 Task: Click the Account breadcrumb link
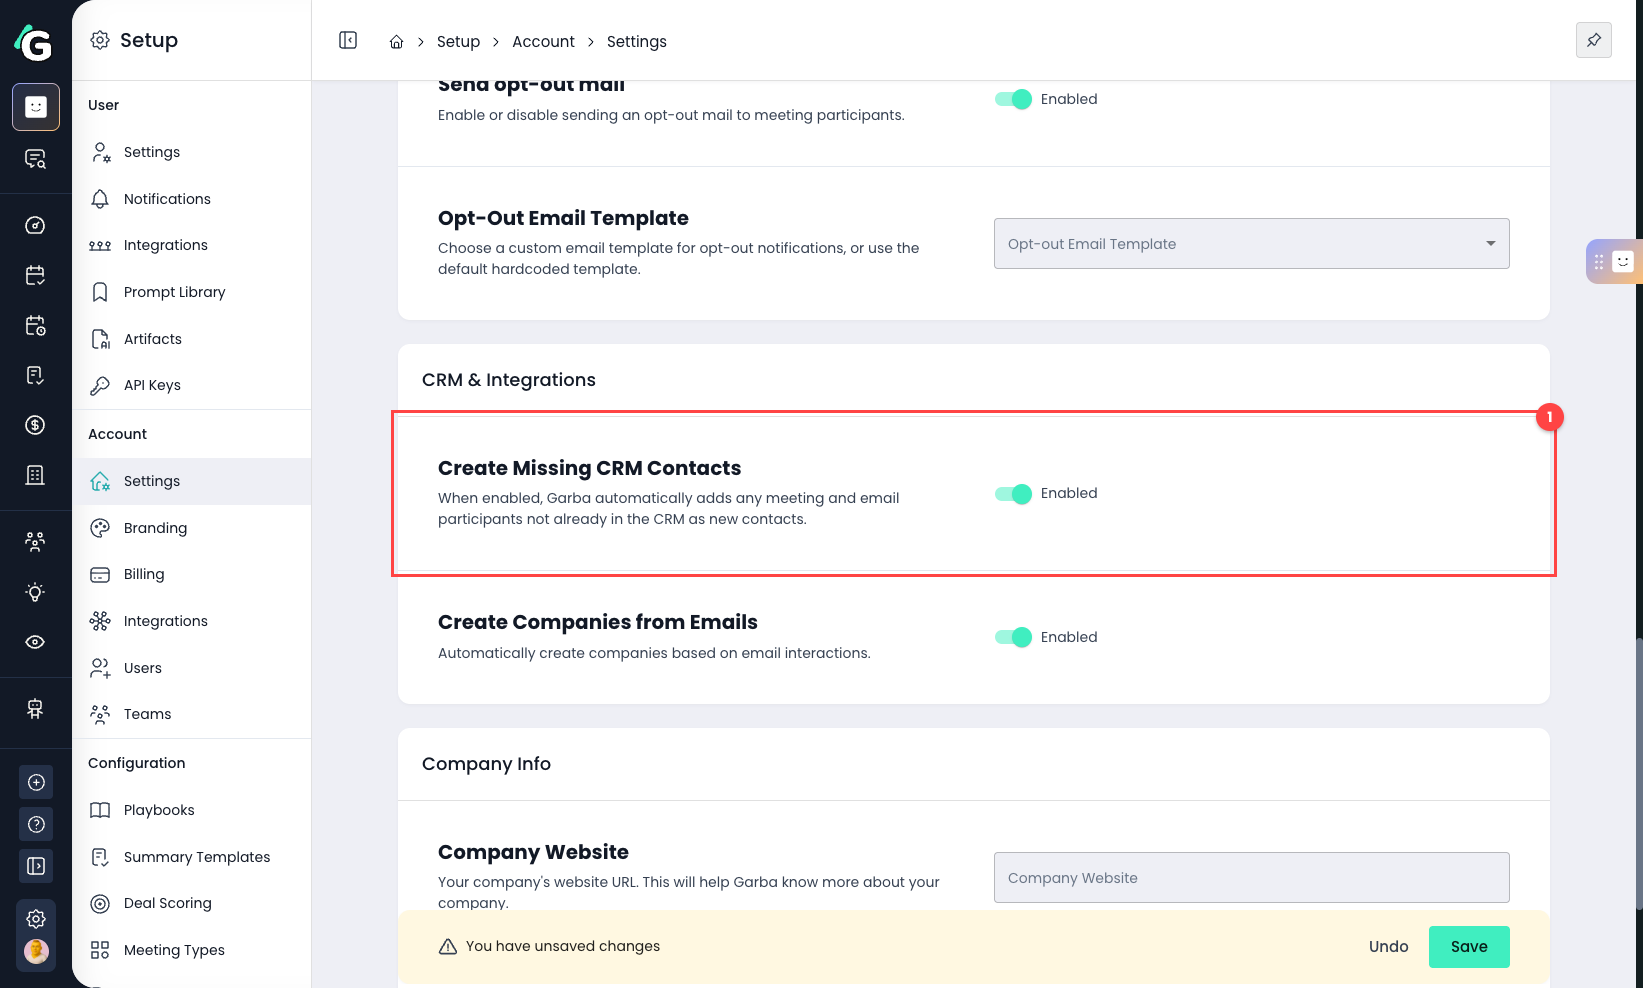pyautogui.click(x=543, y=42)
